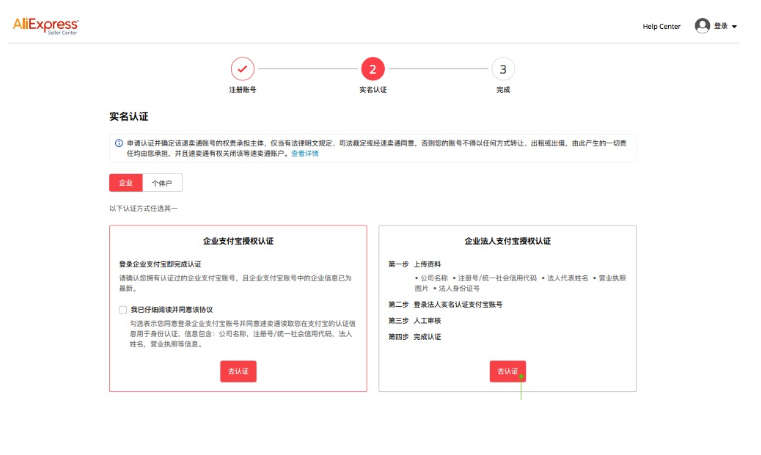
Task: Click 登录企业支付宝即完成认证 text
Action: pyautogui.click(x=160, y=264)
